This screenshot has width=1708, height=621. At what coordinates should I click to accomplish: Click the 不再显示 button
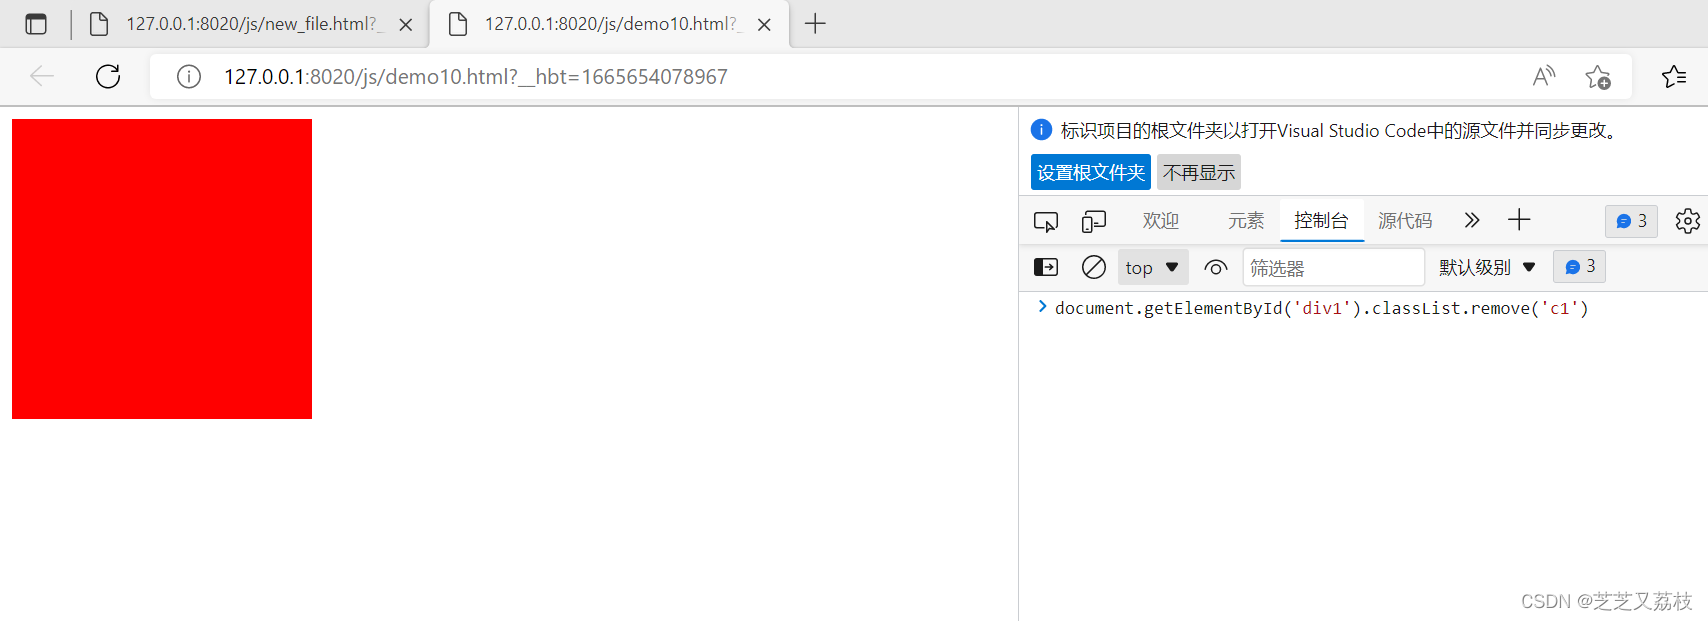[x=1199, y=172]
